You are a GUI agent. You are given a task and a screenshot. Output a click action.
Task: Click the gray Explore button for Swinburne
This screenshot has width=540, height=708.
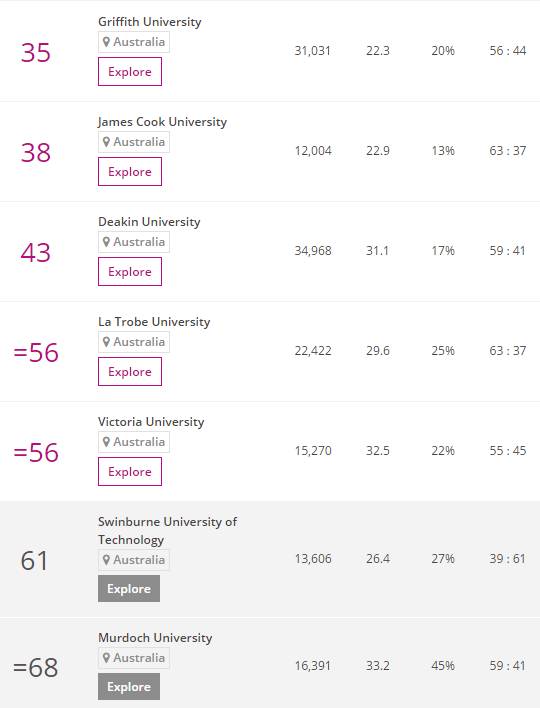129,588
